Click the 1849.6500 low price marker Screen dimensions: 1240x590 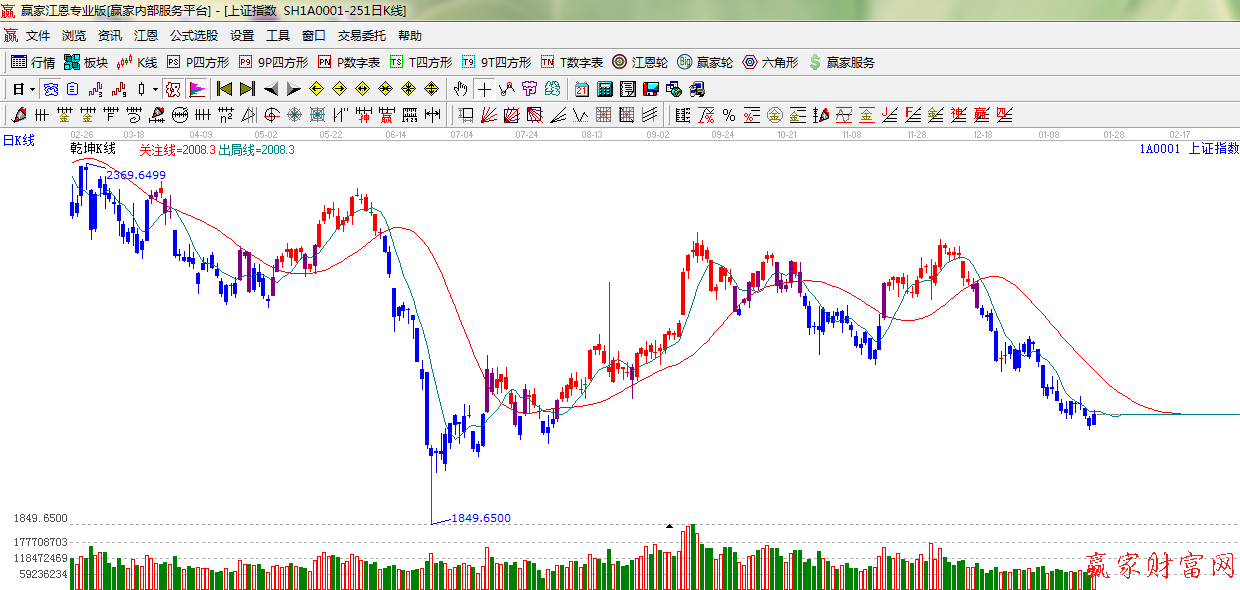click(x=480, y=518)
